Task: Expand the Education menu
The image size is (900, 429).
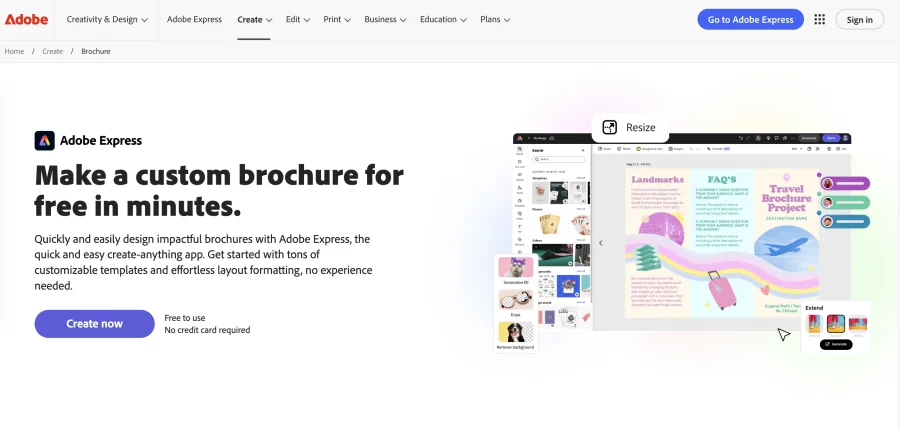Action: point(443,20)
